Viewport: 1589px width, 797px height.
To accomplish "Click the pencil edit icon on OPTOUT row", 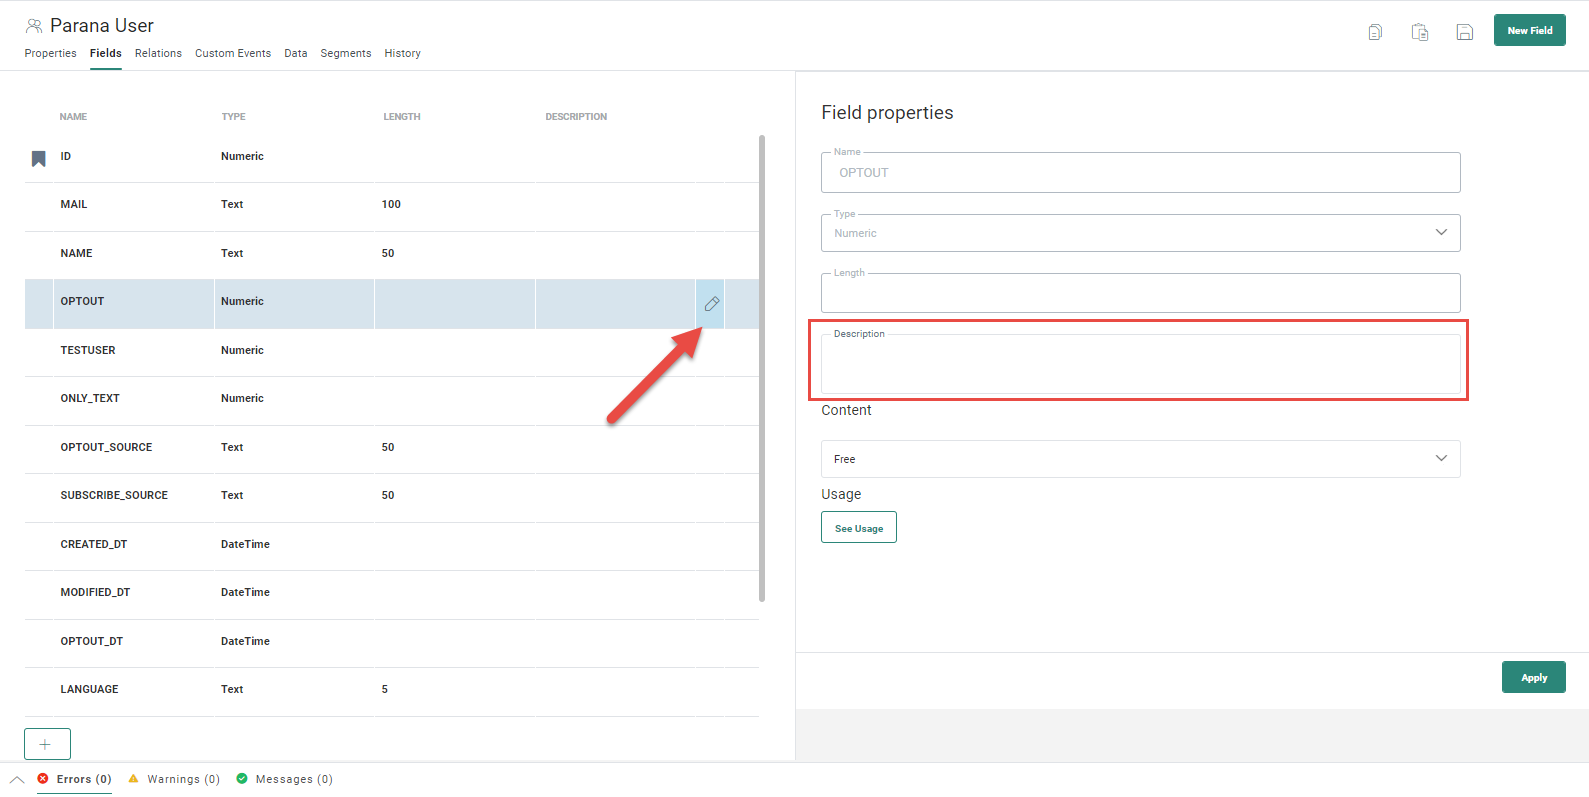I will pos(711,304).
